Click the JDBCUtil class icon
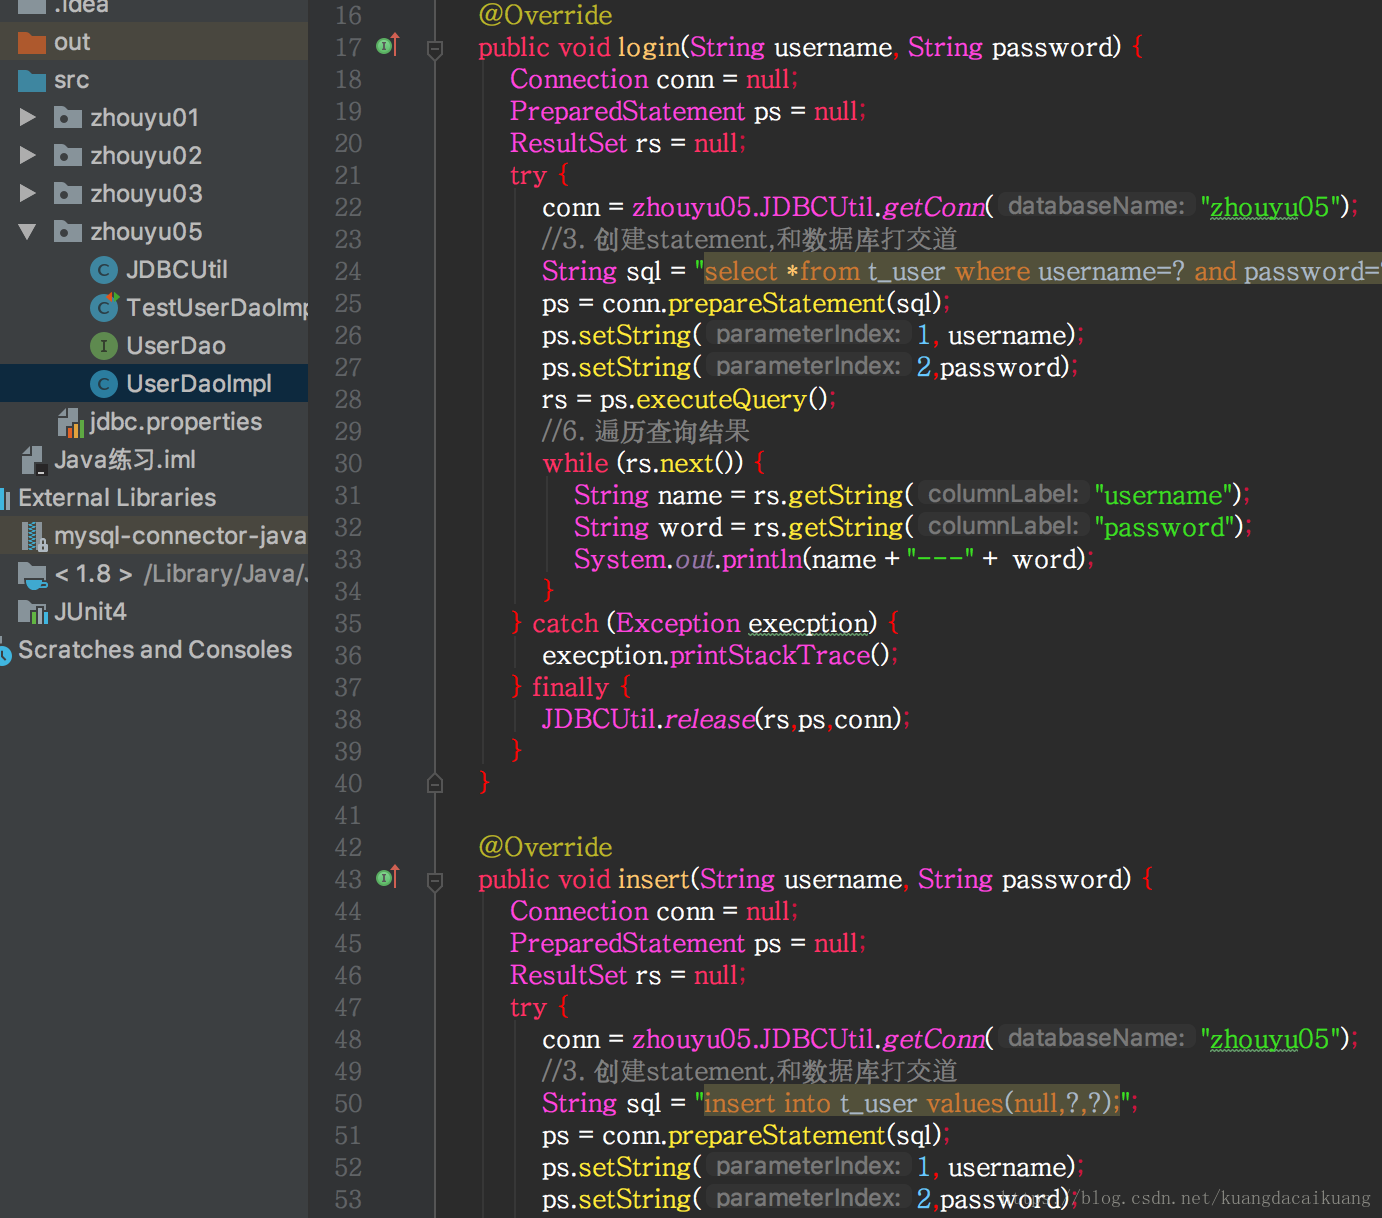Viewport: 1382px width, 1218px height. (x=104, y=270)
